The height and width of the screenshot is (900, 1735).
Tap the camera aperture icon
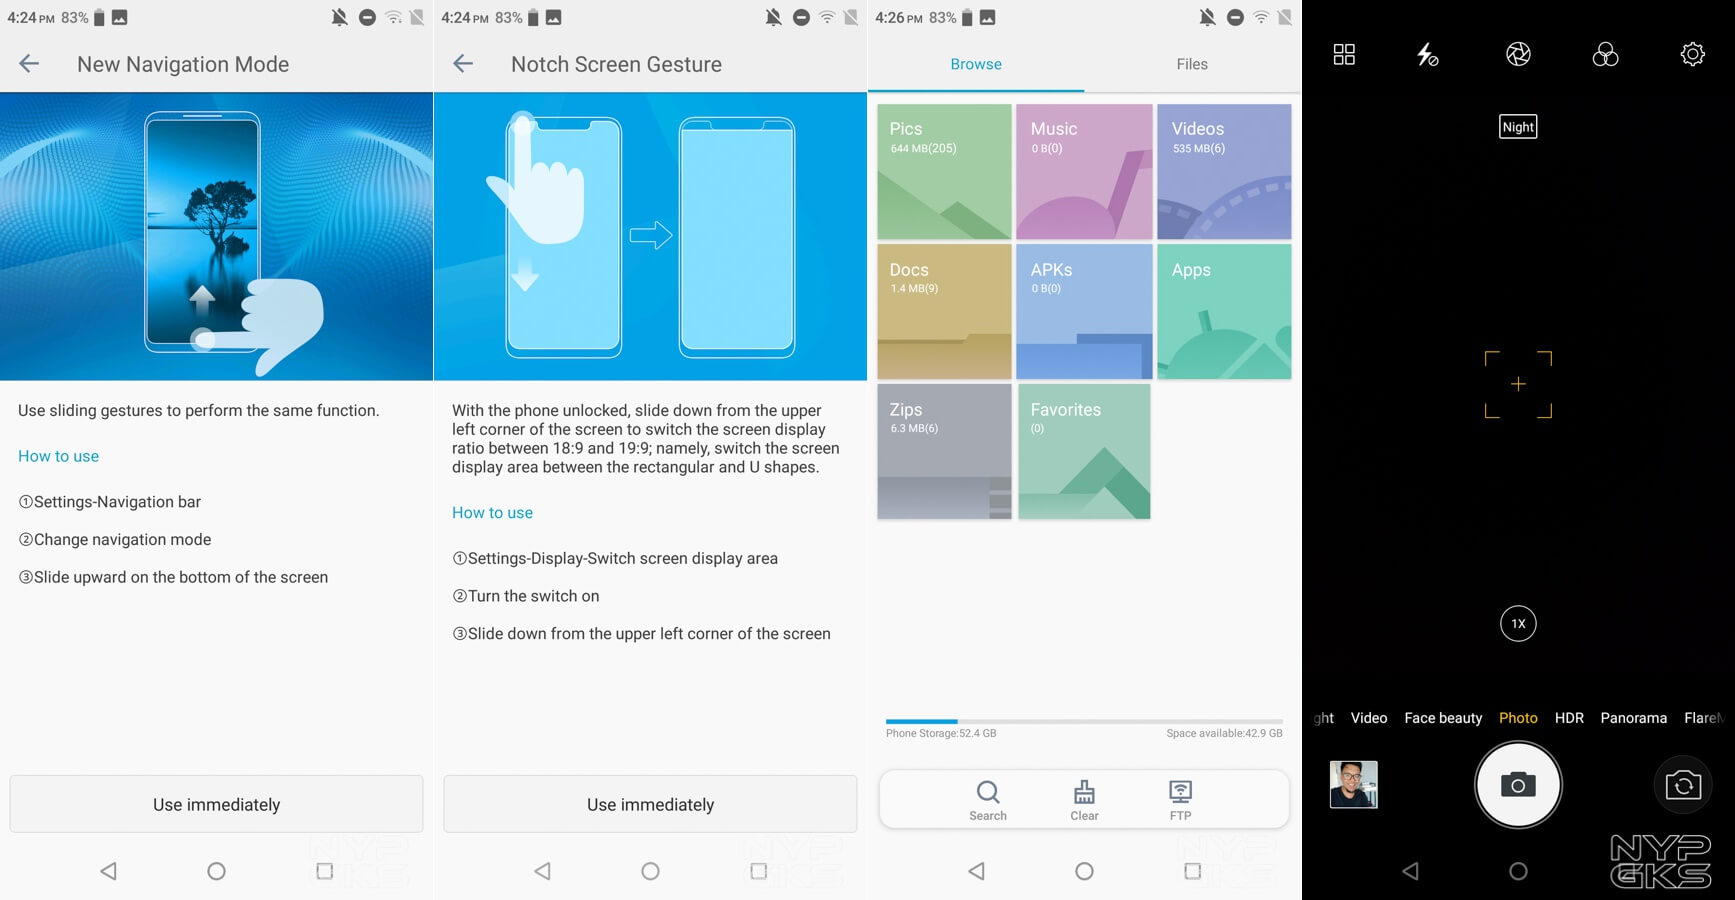click(1518, 54)
